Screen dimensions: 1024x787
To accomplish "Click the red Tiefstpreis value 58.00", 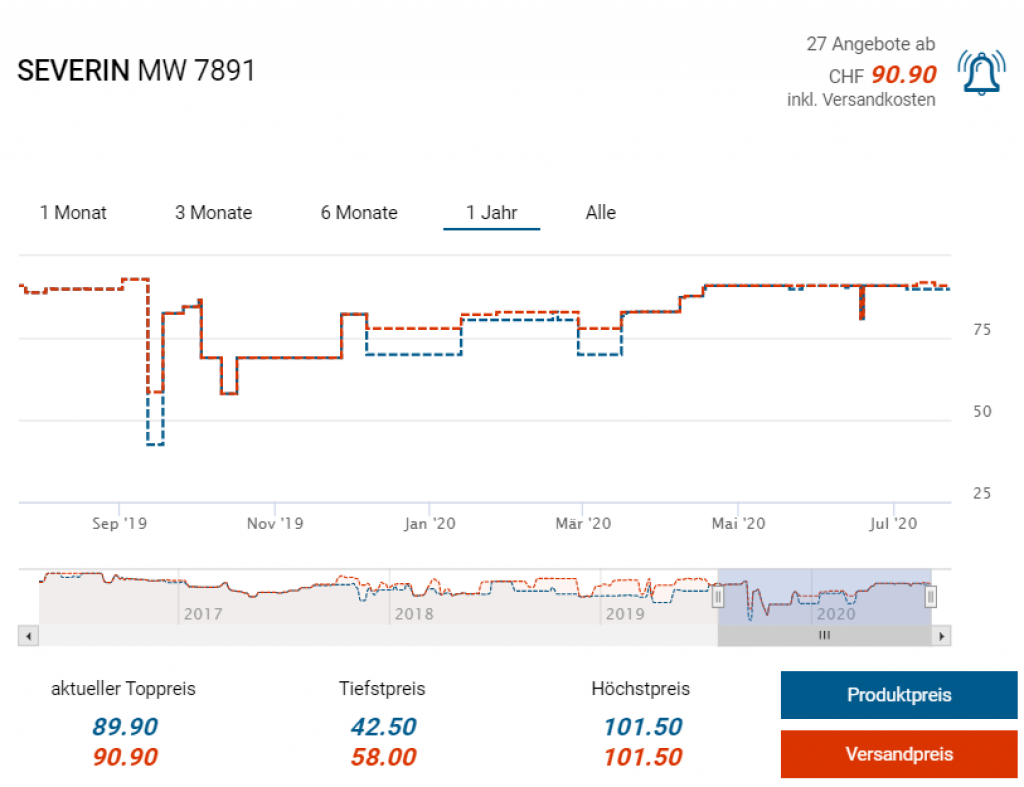I will click(x=383, y=757).
